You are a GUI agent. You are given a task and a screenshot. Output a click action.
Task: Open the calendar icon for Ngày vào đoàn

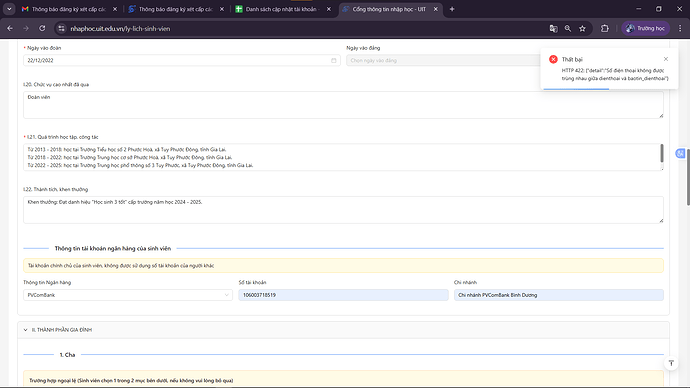(334, 60)
